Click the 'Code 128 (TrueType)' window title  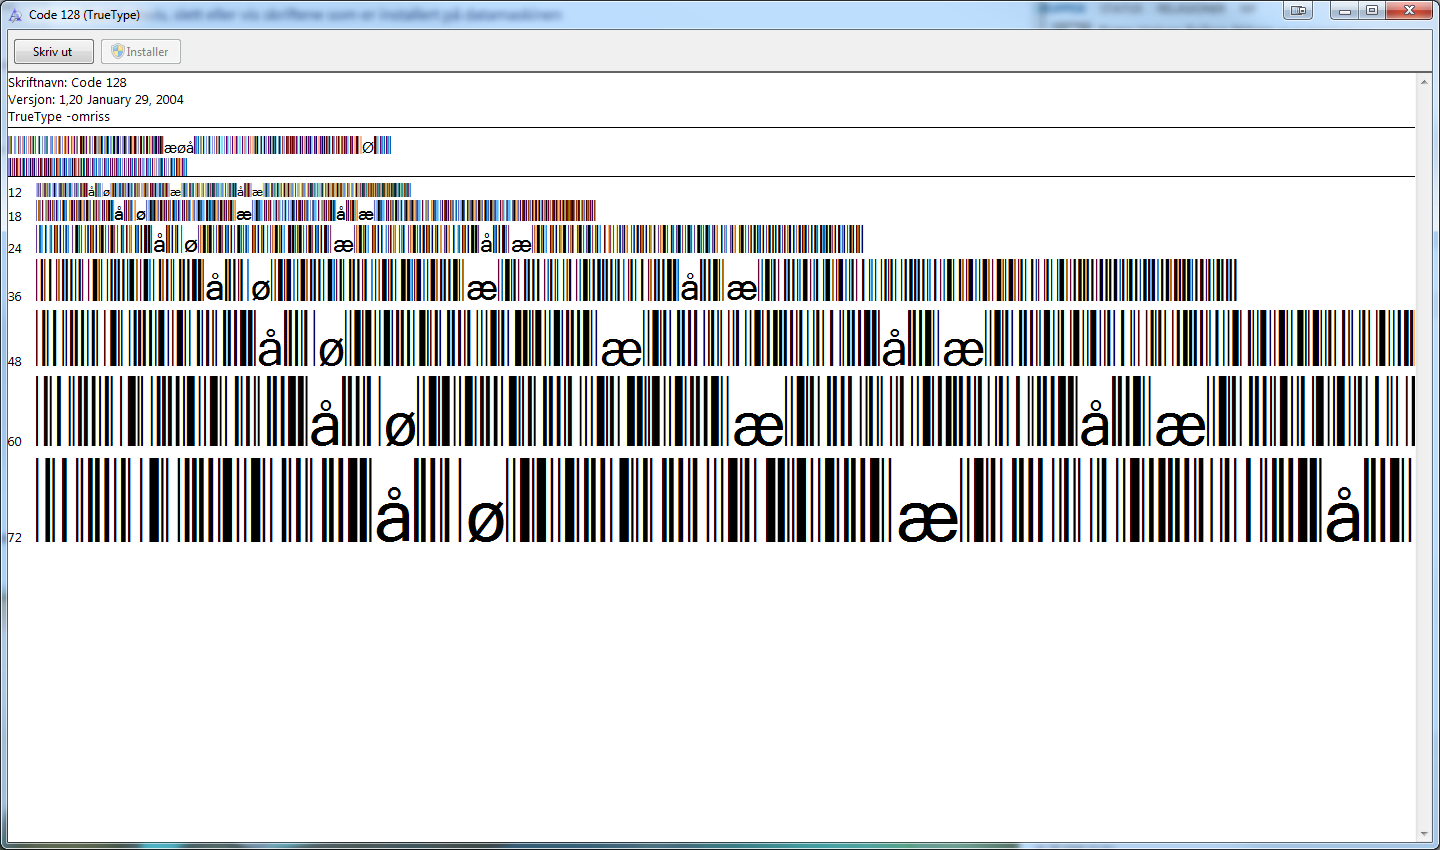pyautogui.click(x=85, y=15)
